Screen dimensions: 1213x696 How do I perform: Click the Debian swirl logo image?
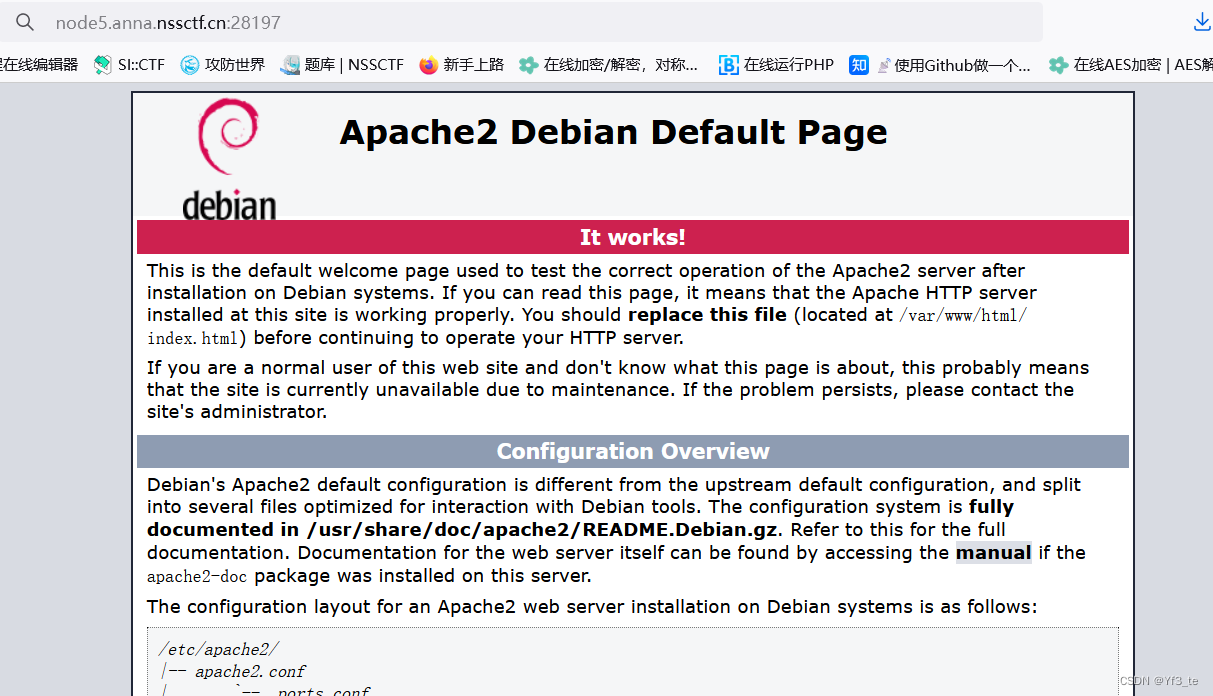pos(229,159)
